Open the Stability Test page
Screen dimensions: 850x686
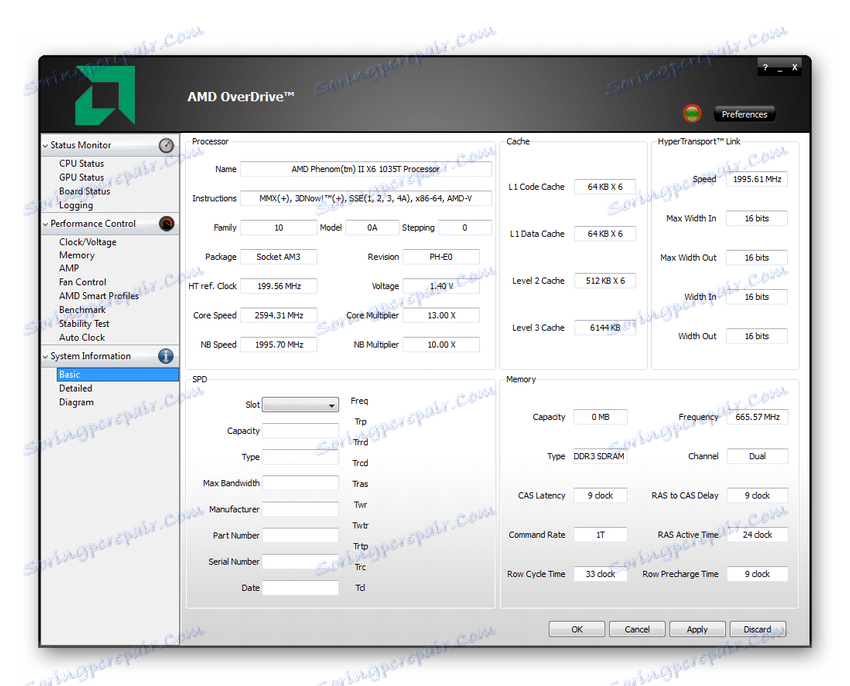point(84,324)
